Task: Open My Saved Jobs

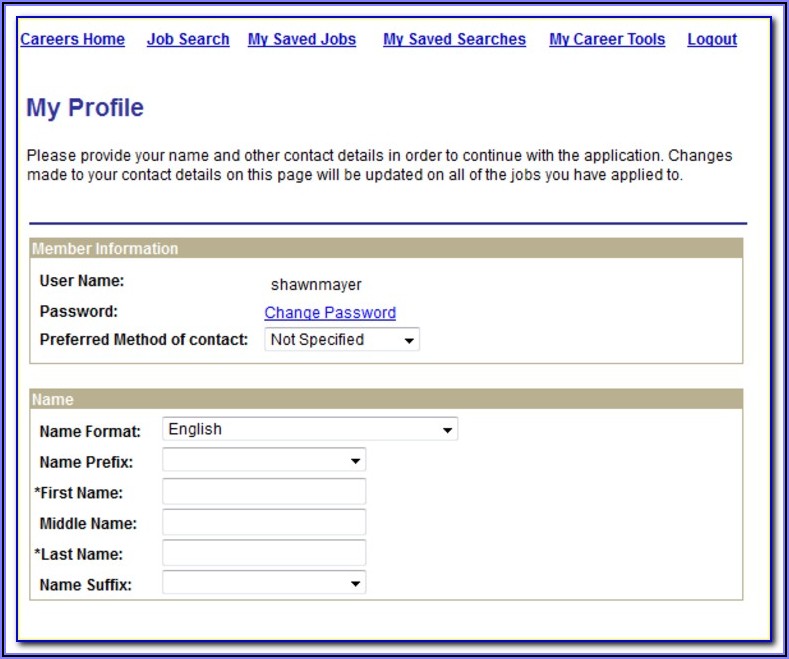Action: point(301,39)
